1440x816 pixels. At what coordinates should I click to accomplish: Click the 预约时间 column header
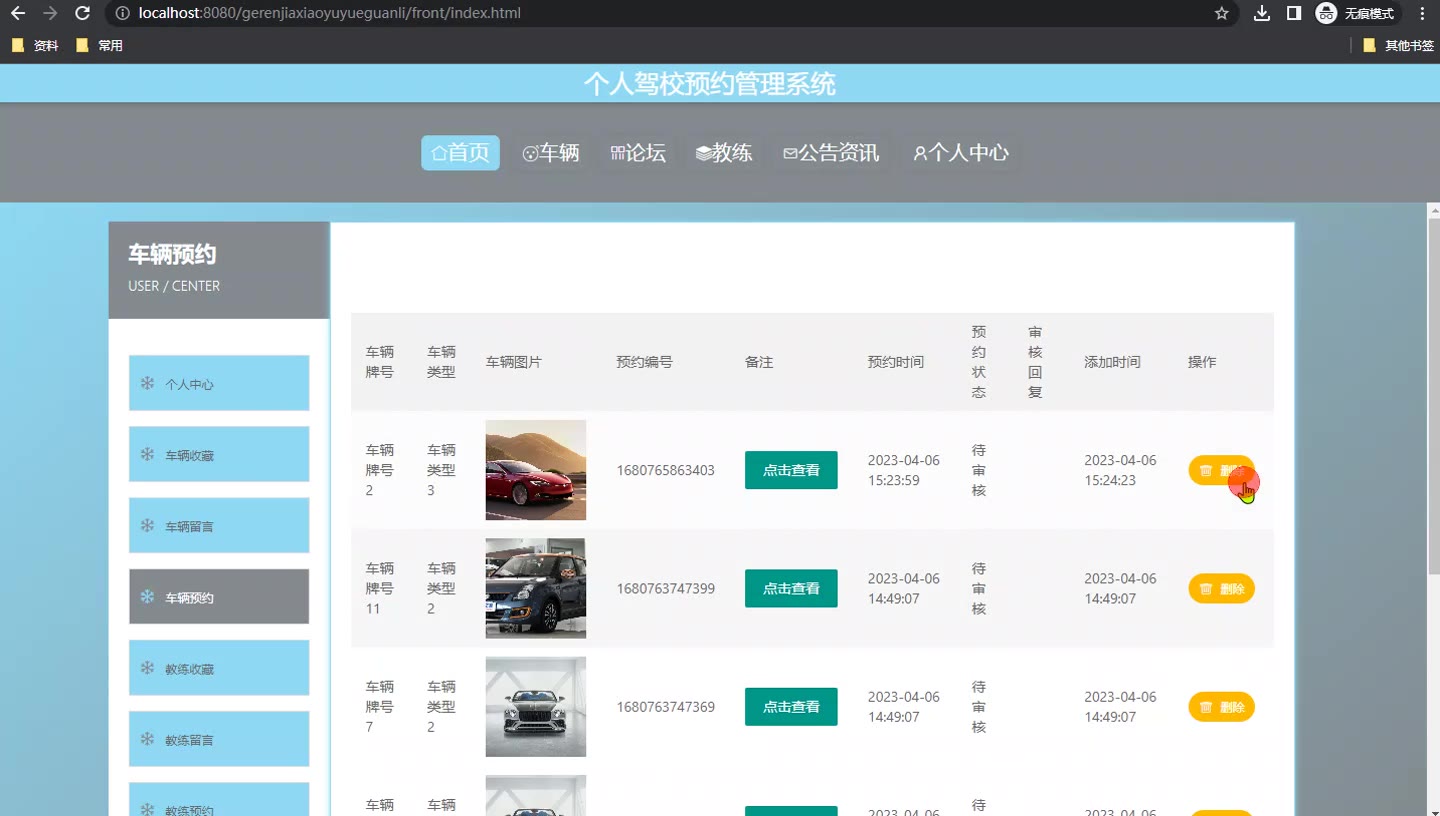click(x=896, y=362)
